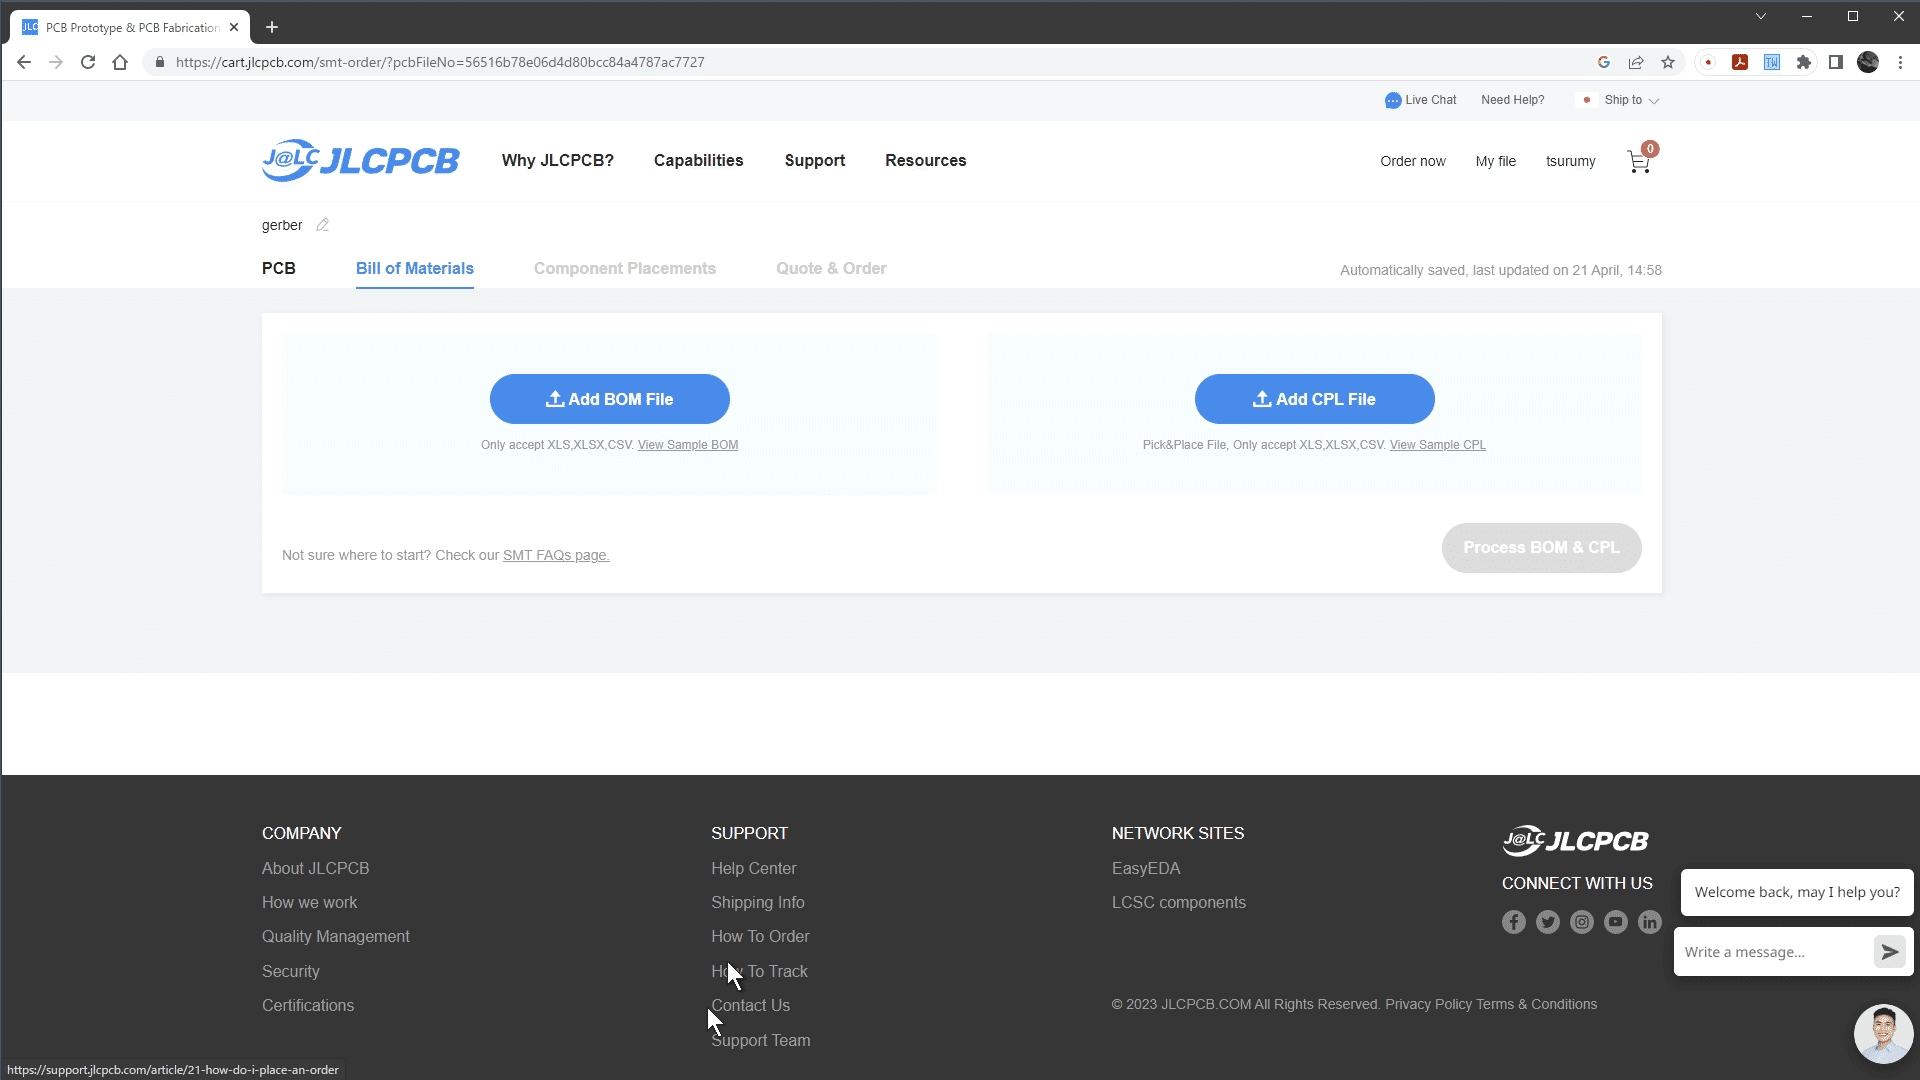Click the Add BOM File button

609,399
